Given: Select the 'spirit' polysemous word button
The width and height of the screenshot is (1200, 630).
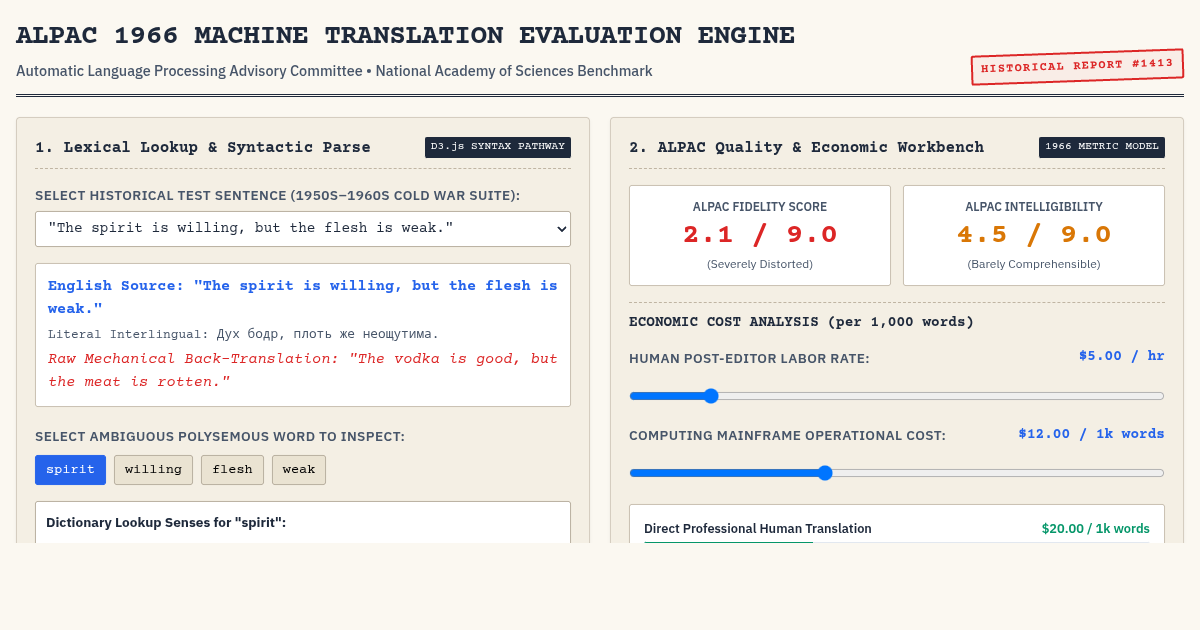Looking at the screenshot, I should click(70, 470).
